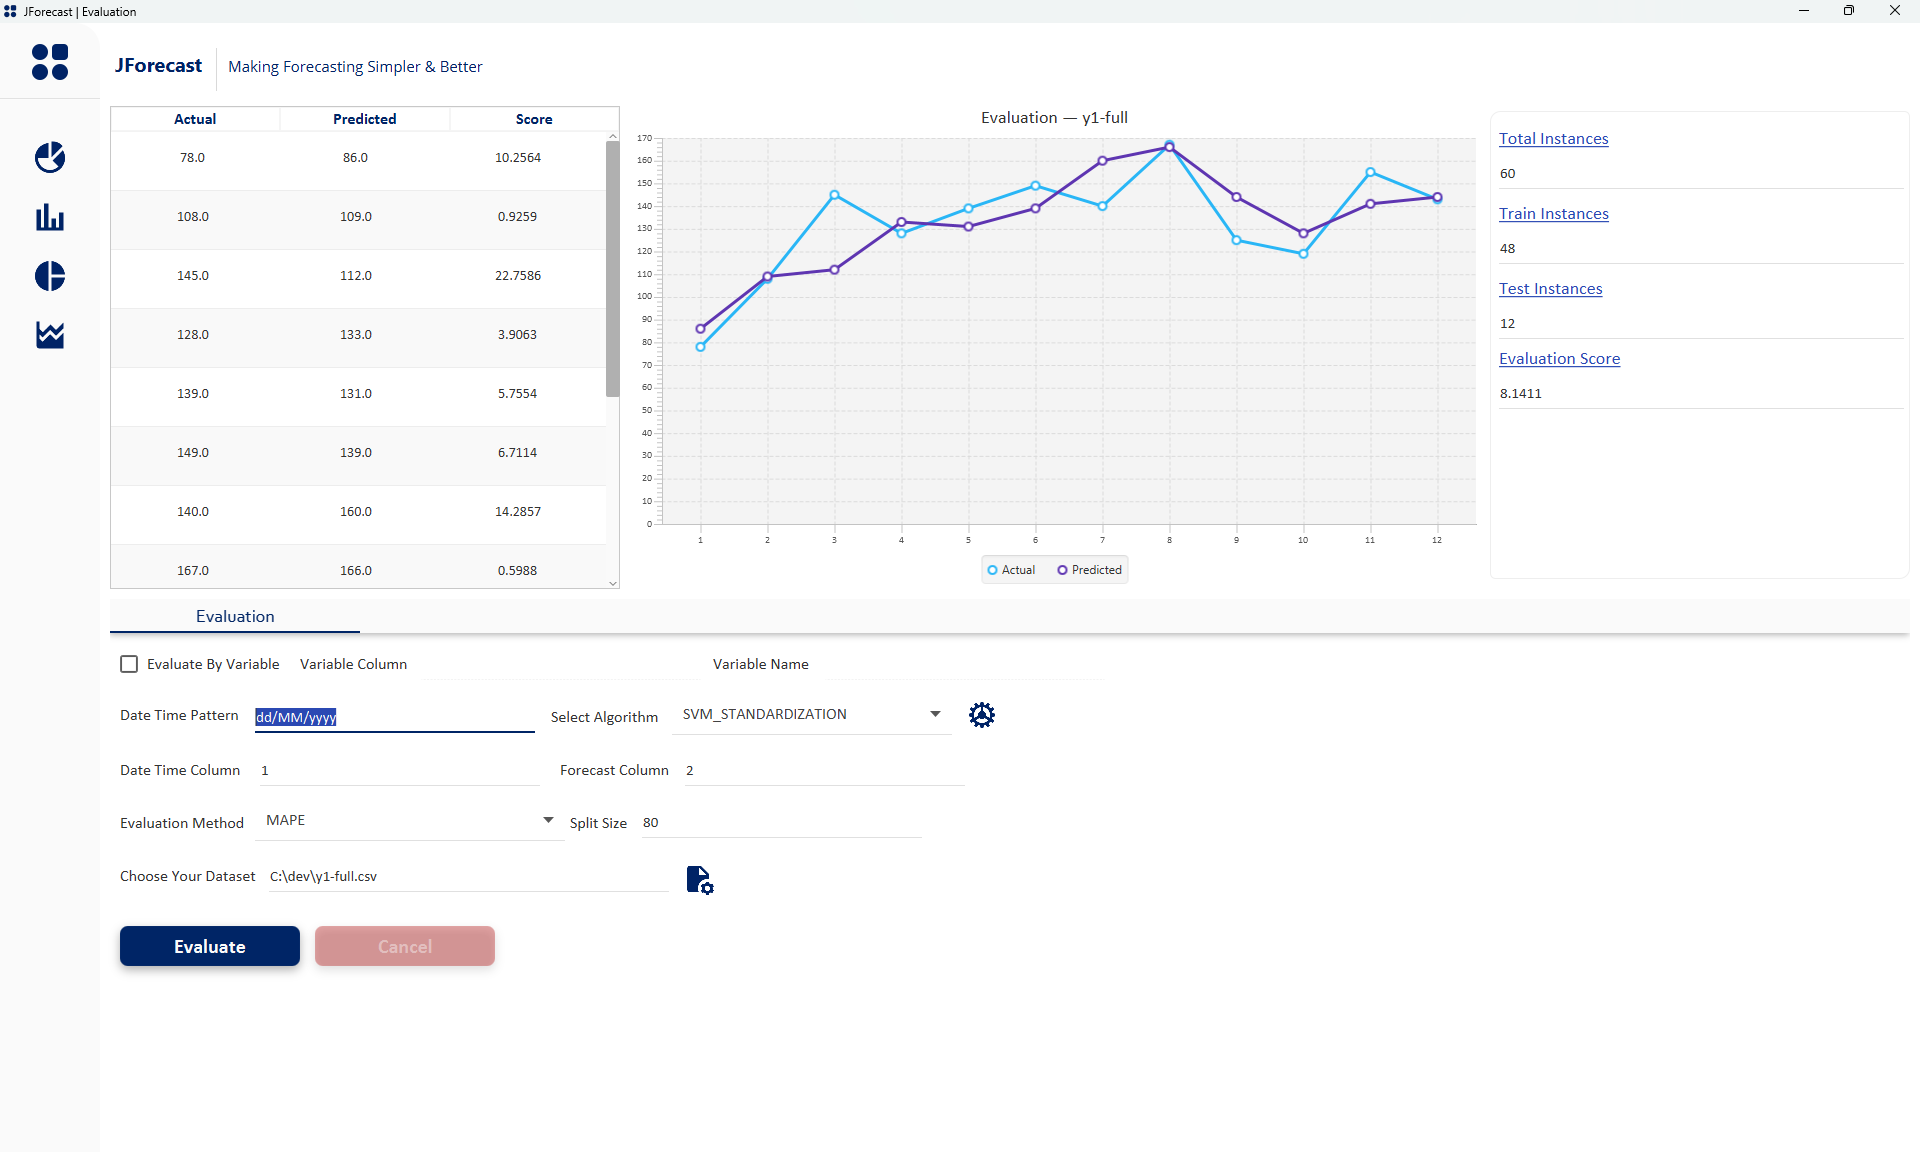Click the Evaluate button
This screenshot has width=1920, height=1152.
pyautogui.click(x=209, y=946)
